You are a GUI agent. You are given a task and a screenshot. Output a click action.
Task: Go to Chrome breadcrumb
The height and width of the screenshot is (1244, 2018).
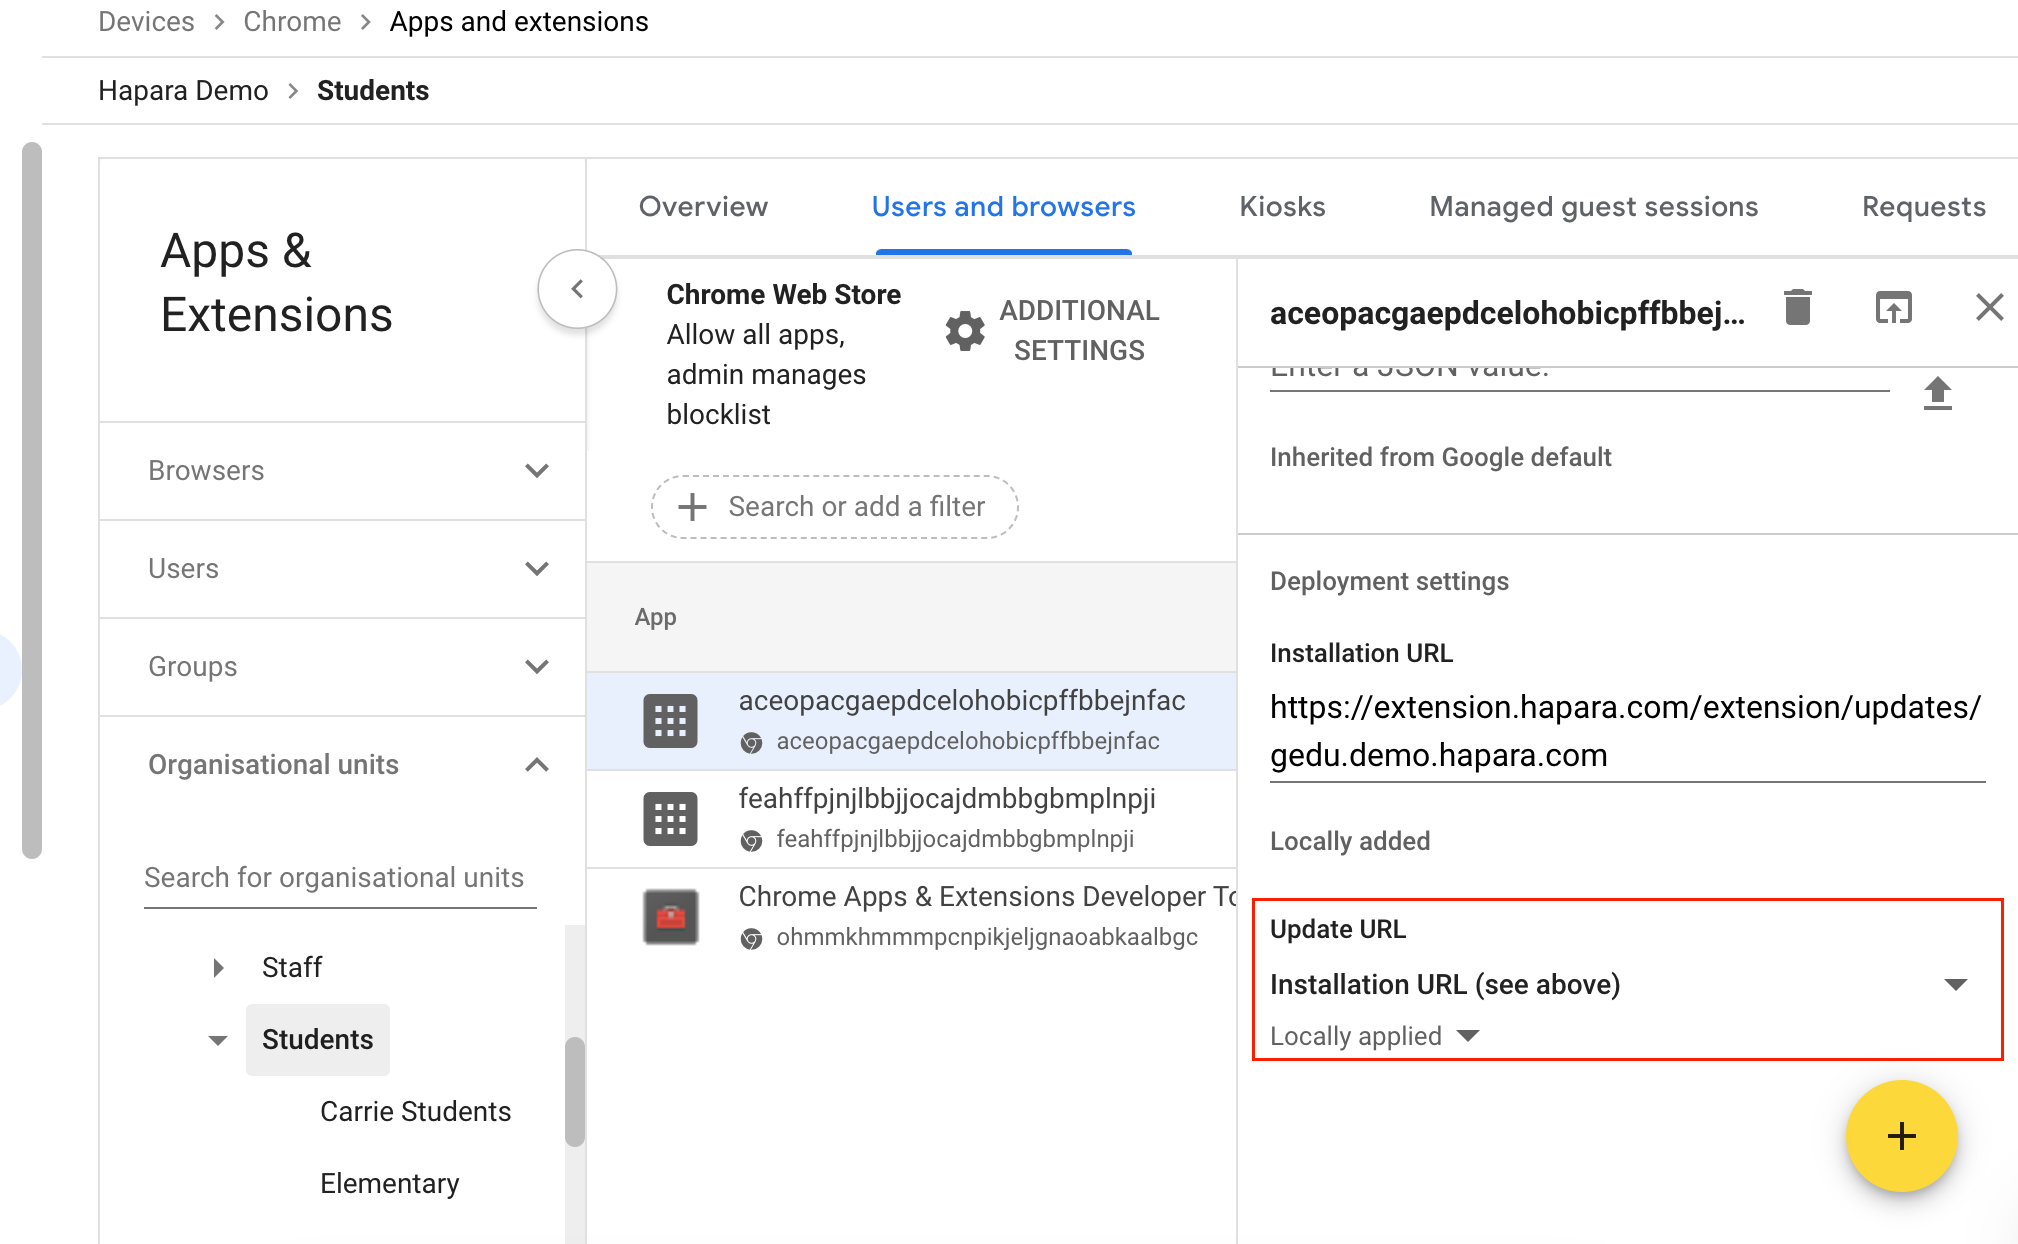(292, 22)
